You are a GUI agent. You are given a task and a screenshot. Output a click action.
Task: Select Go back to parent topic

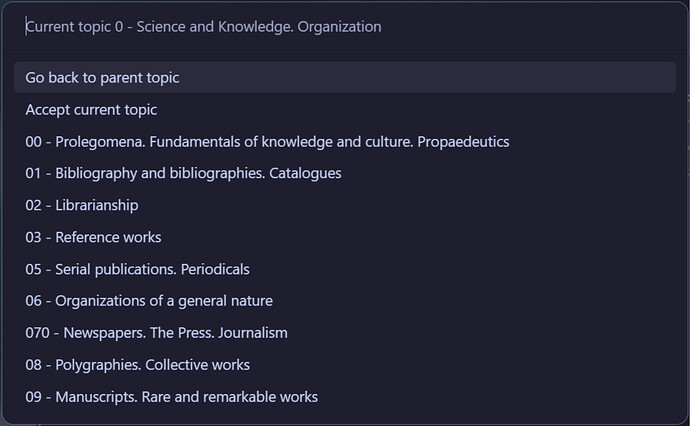[345, 77]
